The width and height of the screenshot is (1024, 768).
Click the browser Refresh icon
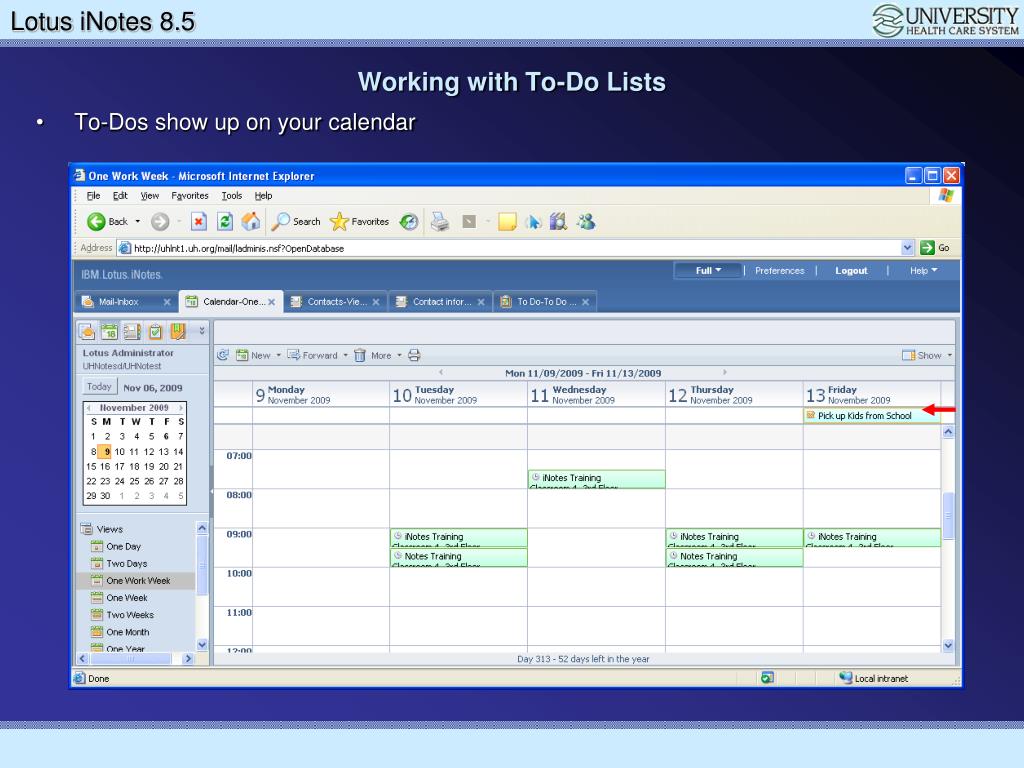pyautogui.click(x=225, y=222)
